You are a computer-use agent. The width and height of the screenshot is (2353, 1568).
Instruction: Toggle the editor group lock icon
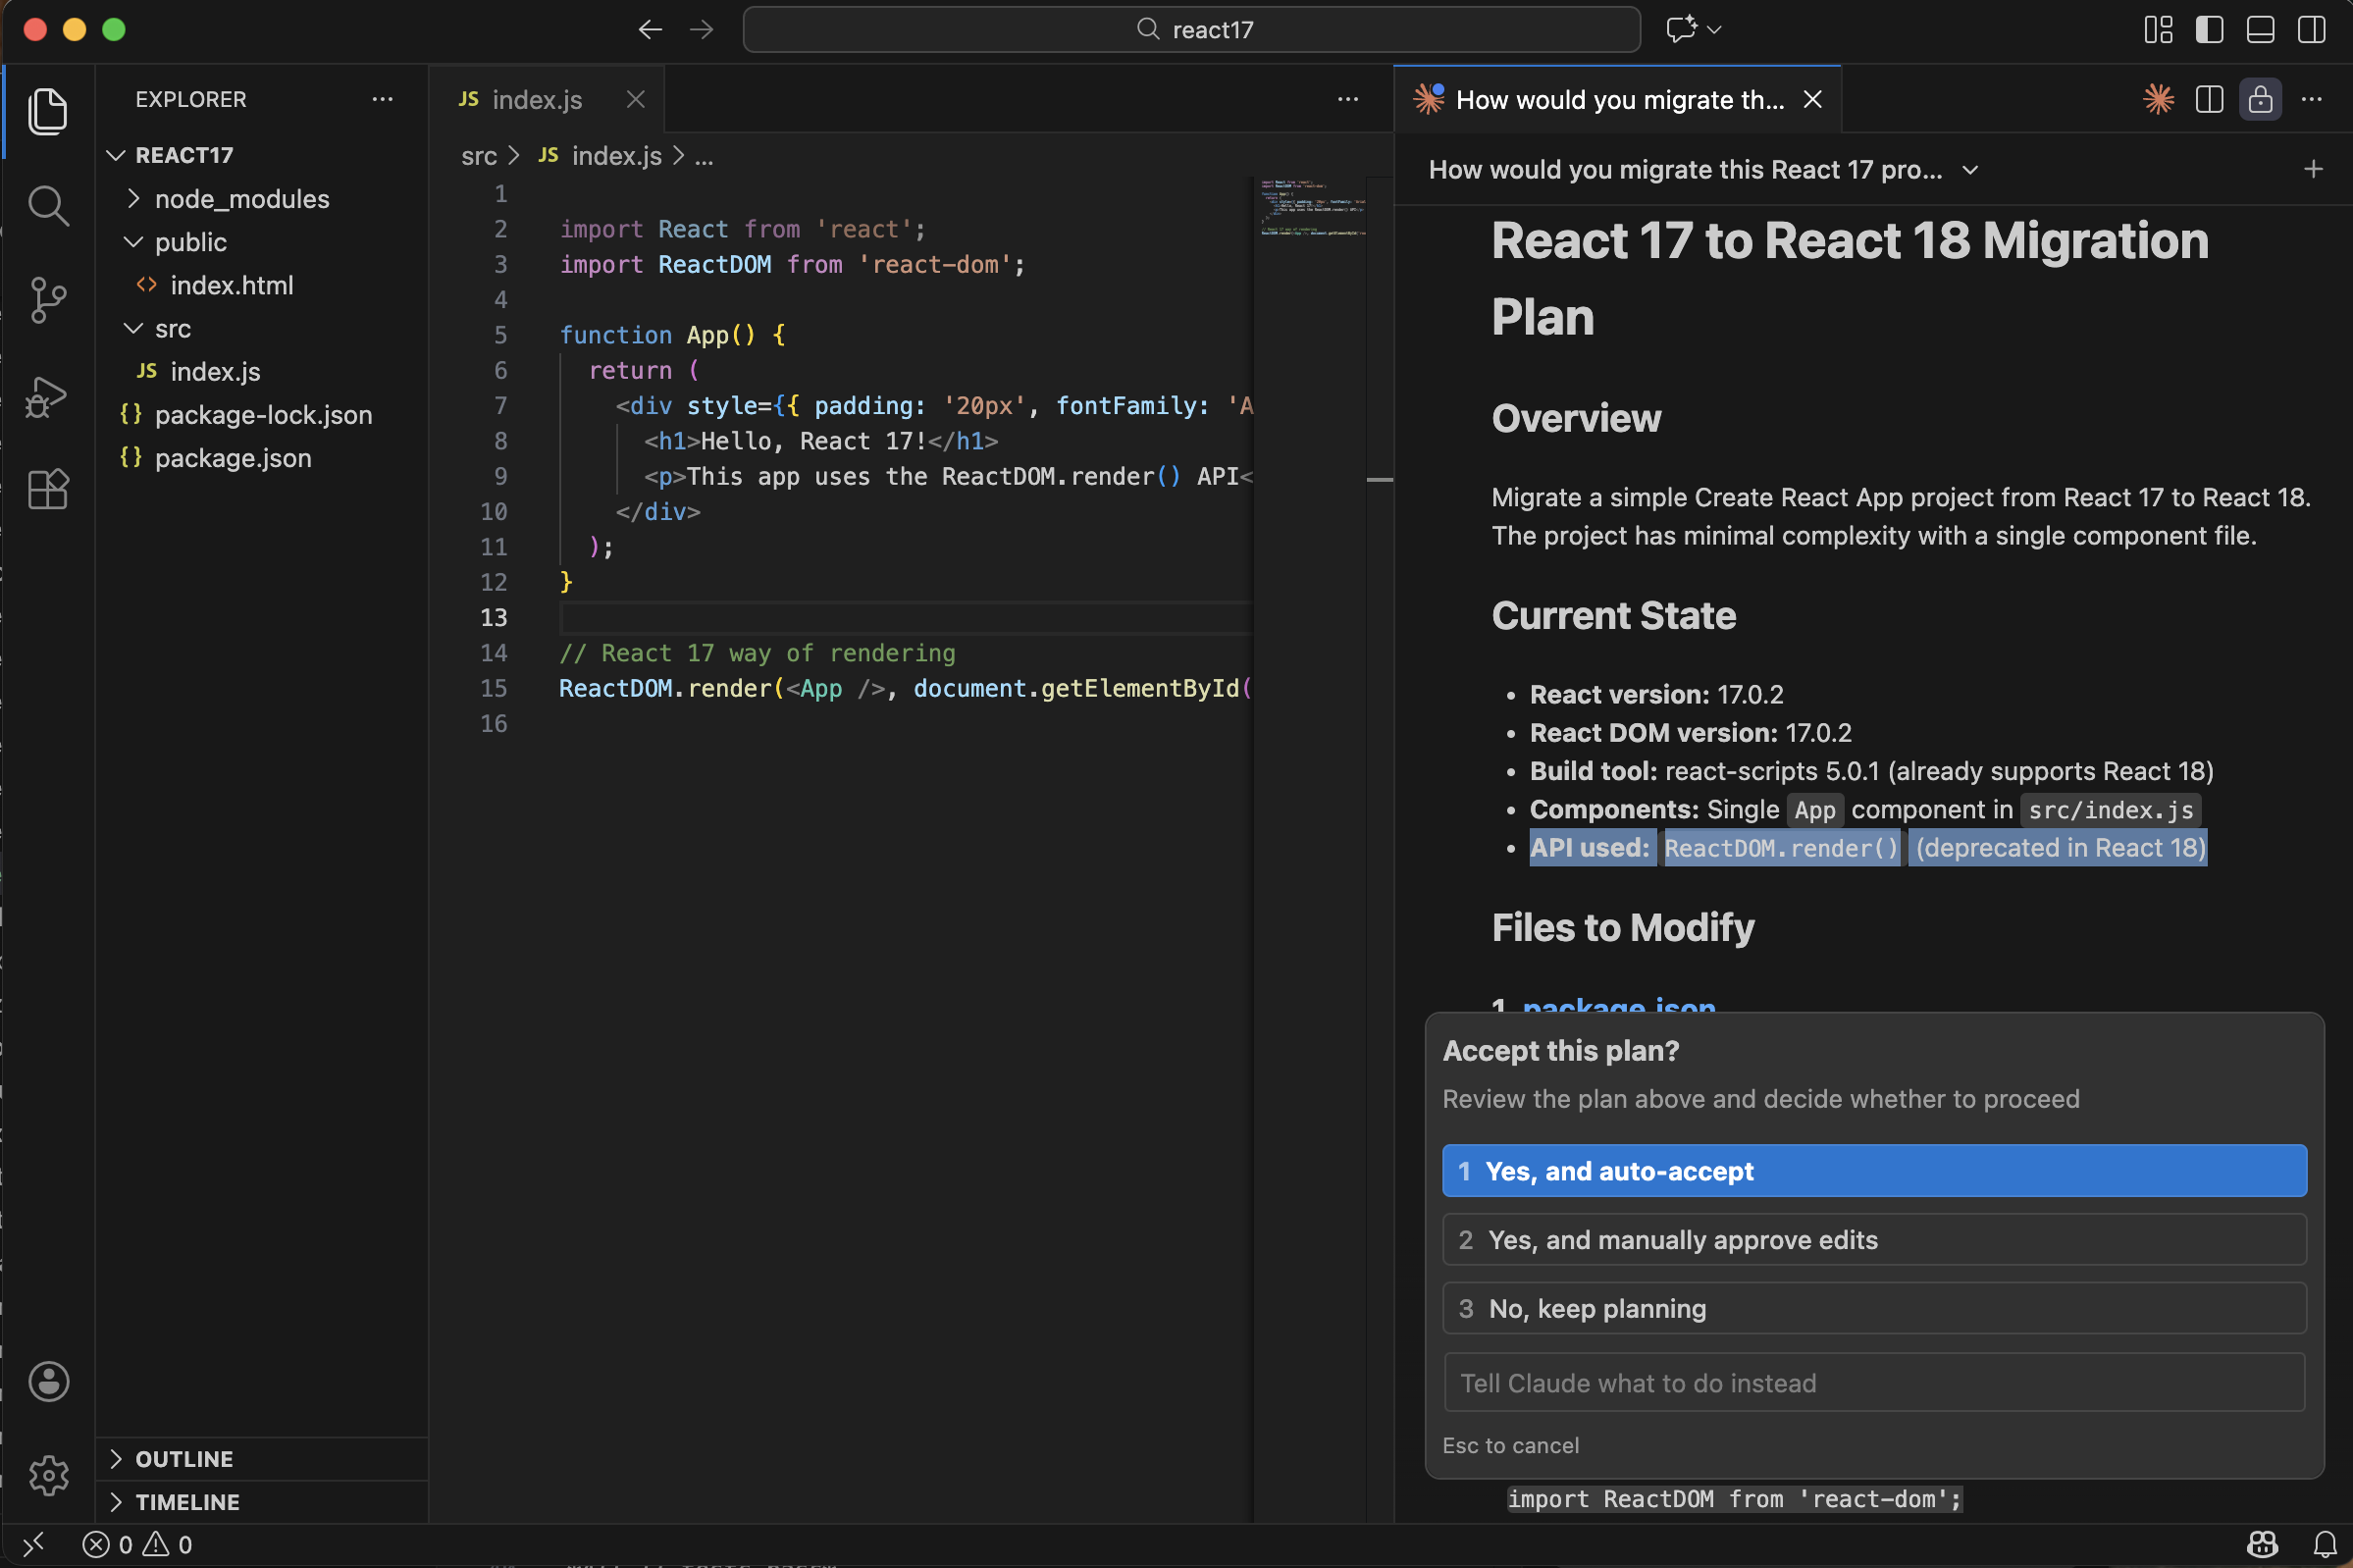click(2260, 99)
